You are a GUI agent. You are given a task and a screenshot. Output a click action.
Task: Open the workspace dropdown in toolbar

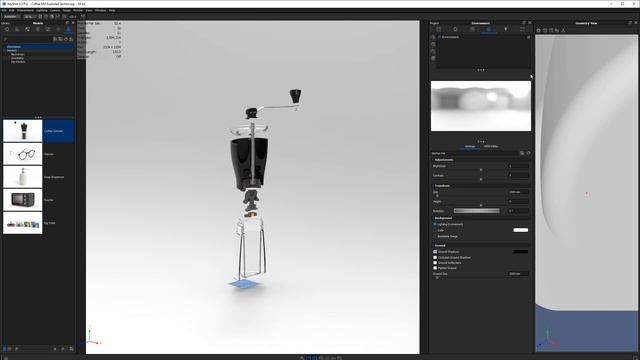(11, 16)
